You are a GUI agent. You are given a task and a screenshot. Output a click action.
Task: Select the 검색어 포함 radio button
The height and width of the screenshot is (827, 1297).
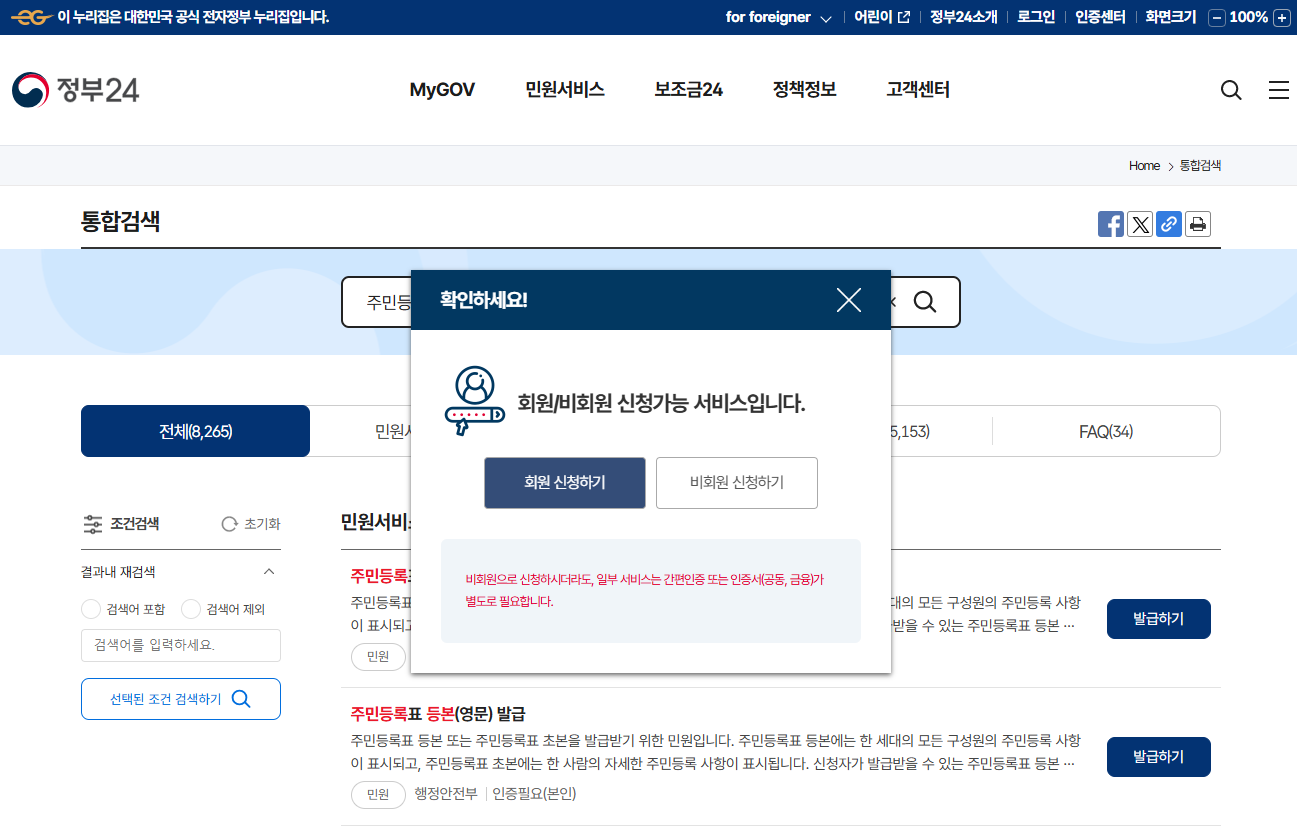pos(91,609)
